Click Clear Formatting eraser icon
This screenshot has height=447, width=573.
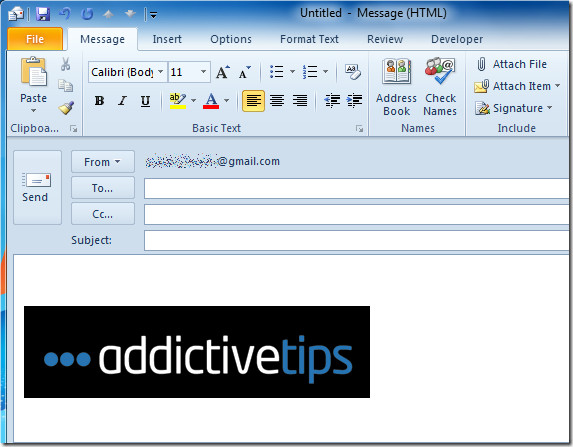(x=353, y=72)
